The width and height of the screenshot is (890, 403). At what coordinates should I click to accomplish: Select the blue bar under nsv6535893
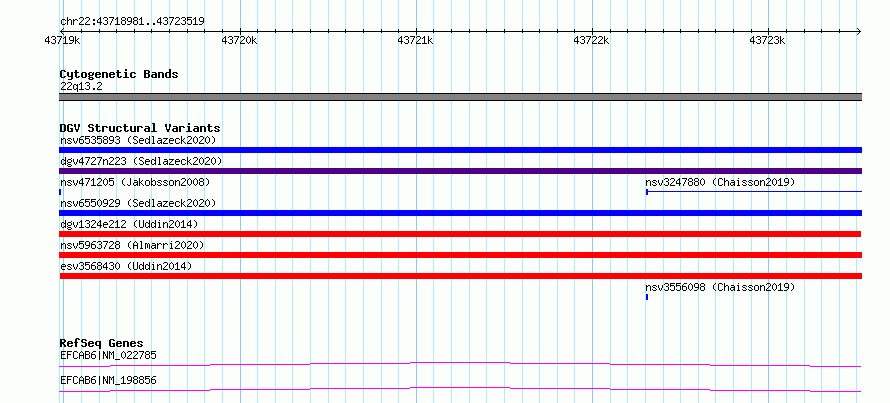[460, 150]
